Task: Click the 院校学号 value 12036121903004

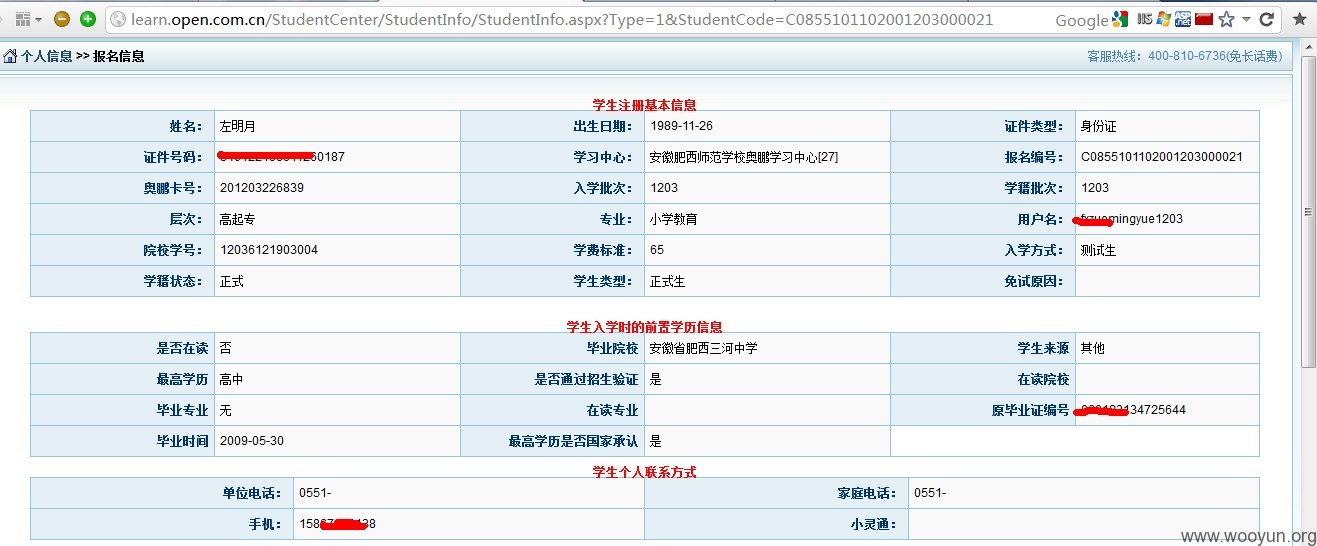Action: (268, 250)
